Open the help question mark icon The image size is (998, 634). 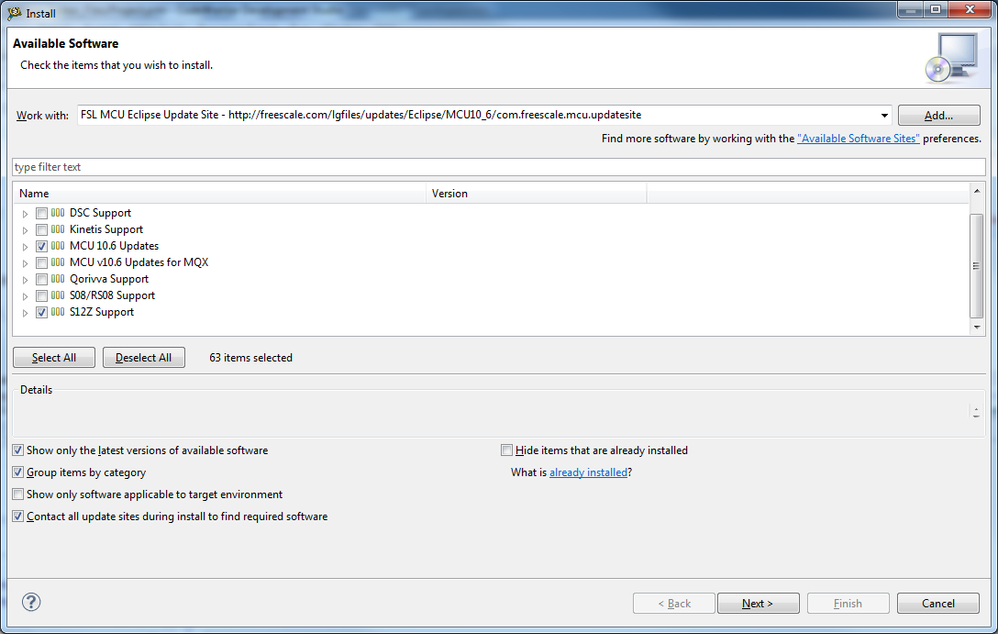[31, 602]
